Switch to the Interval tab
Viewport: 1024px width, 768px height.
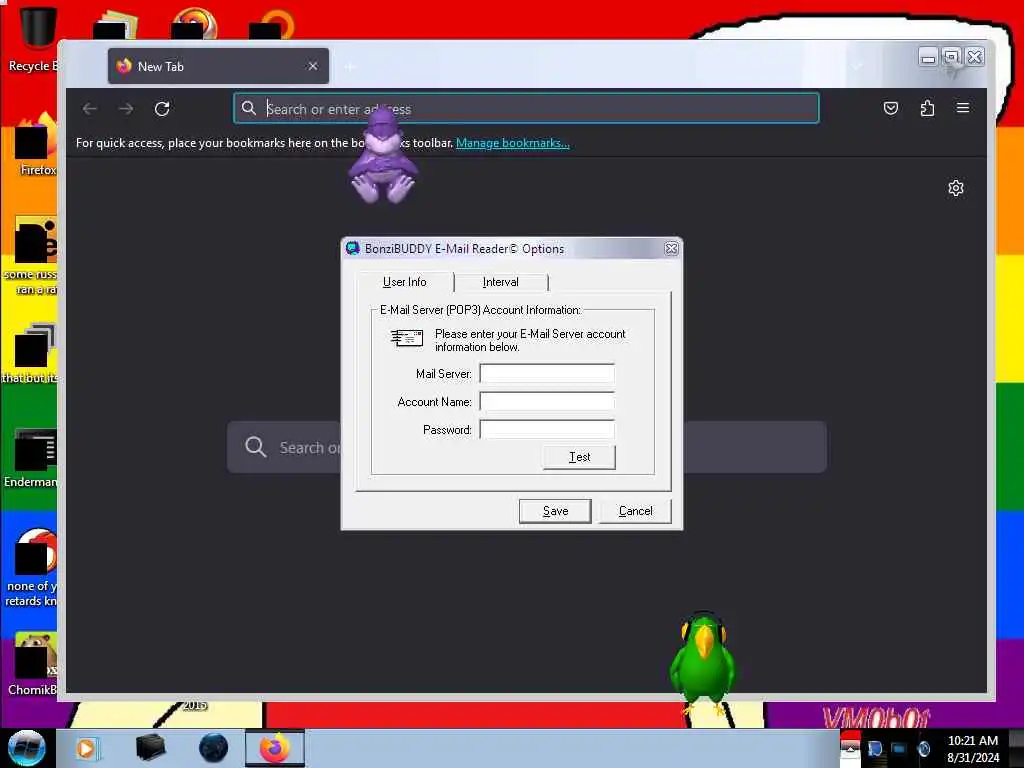coord(500,281)
